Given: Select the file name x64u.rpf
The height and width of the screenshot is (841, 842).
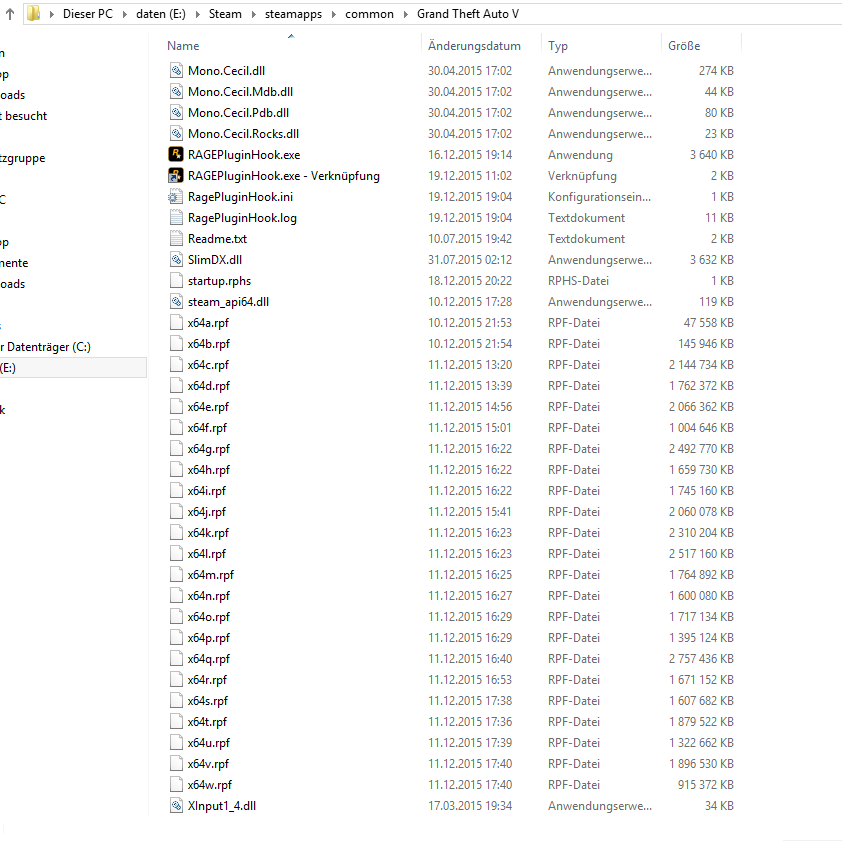Looking at the screenshot, I should tap(208, 743).
